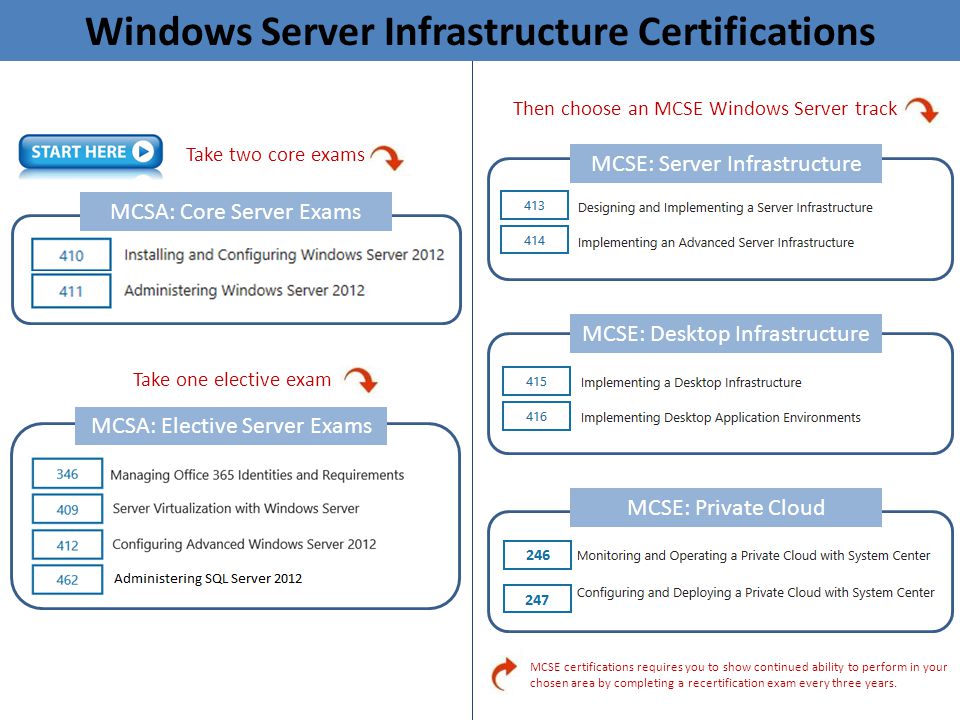Select the MCSE: Desktop Infrastructure header
The height and width of the screenshot is (720, 960).
726,334
